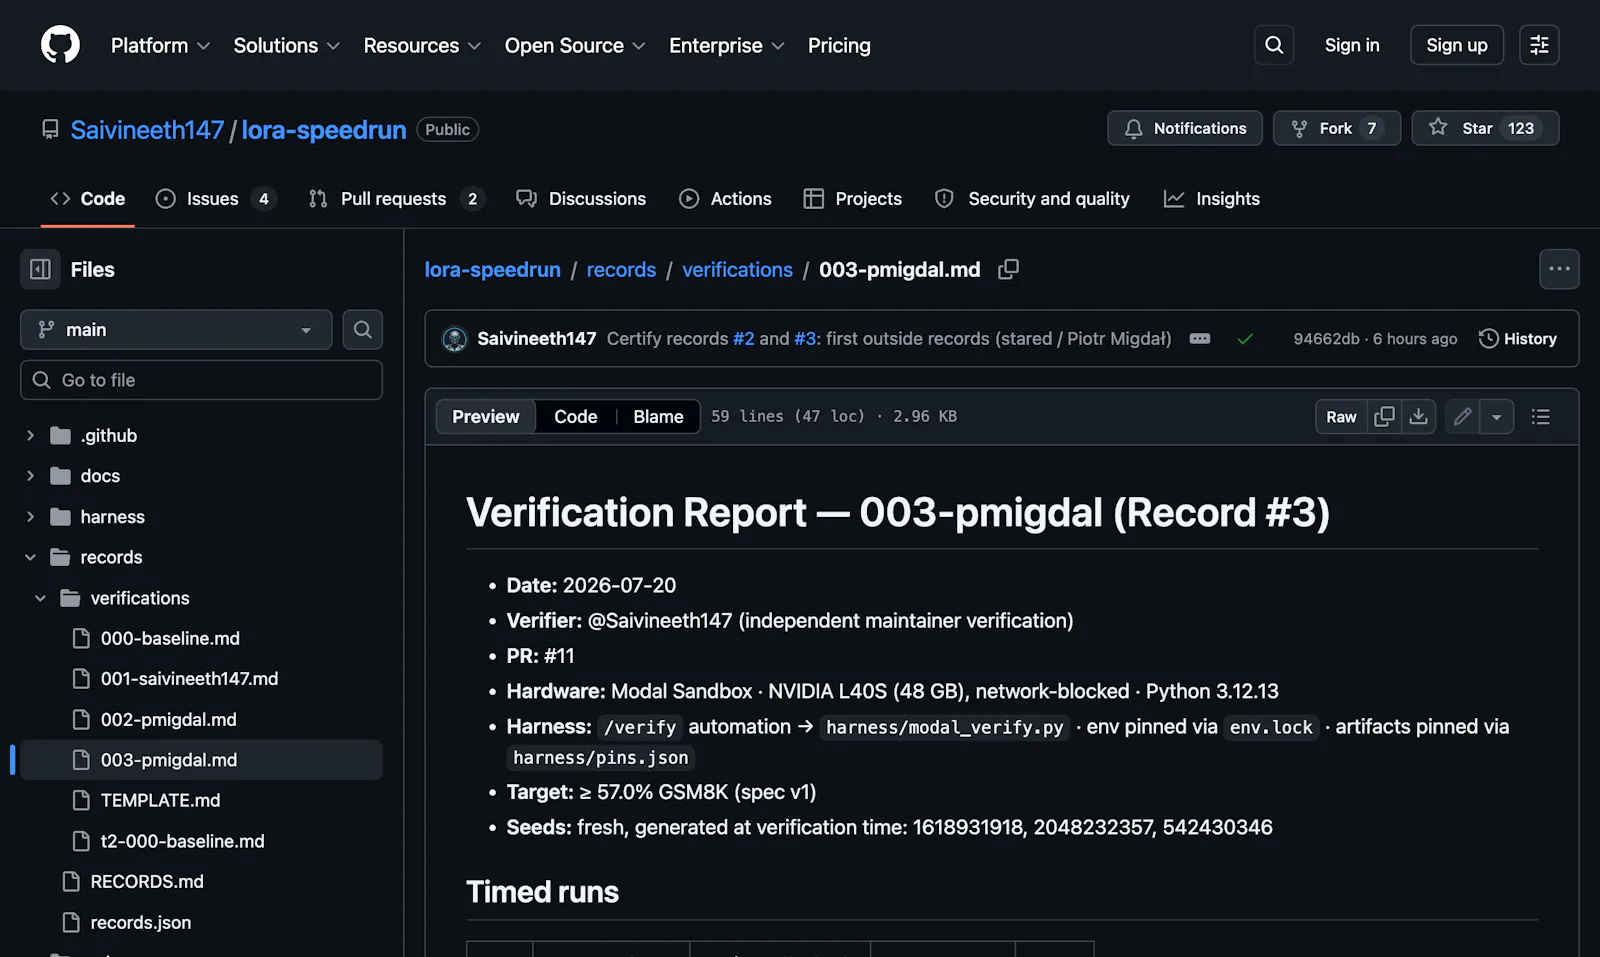Open the main branch dropdown
Viewport: 1600px width, 957px height.
pyautogui.click(x=176, y=330)
